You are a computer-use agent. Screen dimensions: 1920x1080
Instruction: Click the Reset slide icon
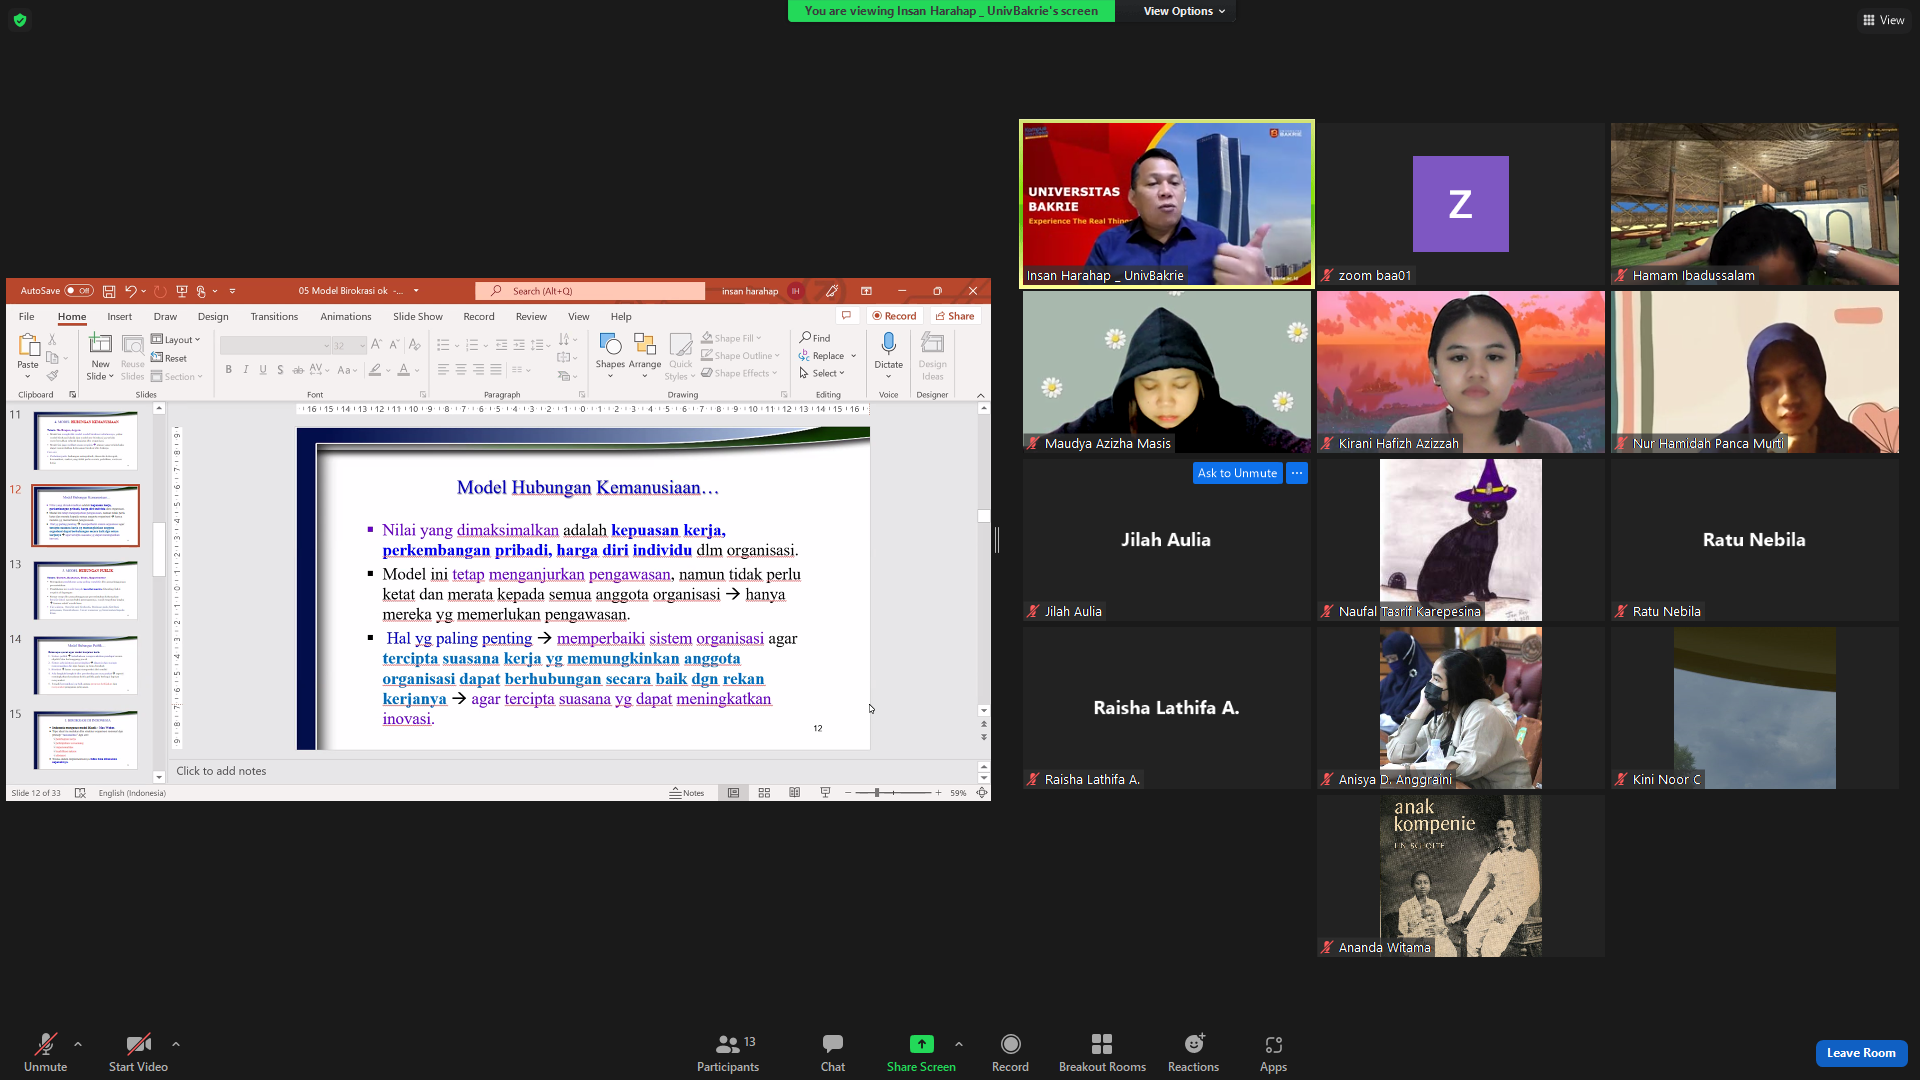pyautogui.click(x=157, y=358)
